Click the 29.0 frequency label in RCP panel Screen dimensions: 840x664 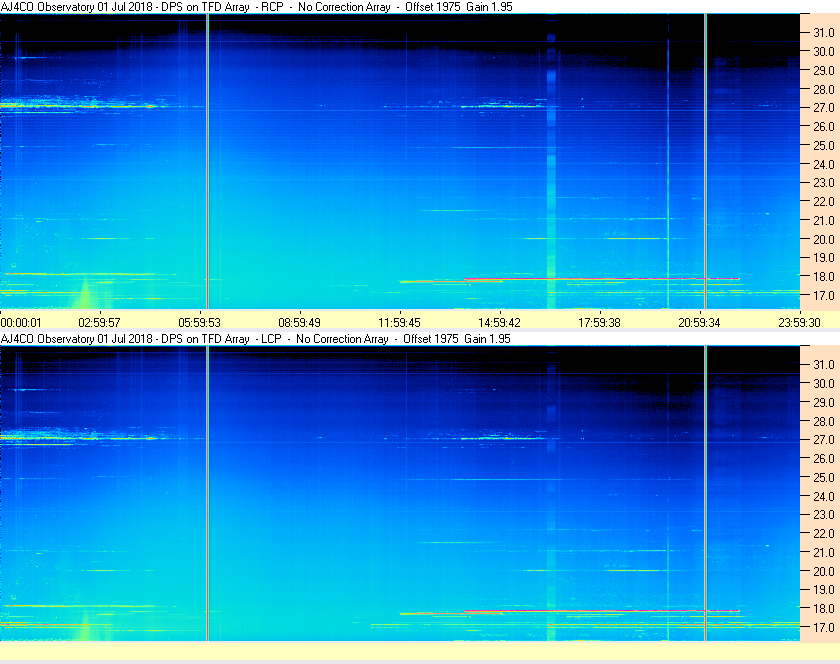(824, 70)
